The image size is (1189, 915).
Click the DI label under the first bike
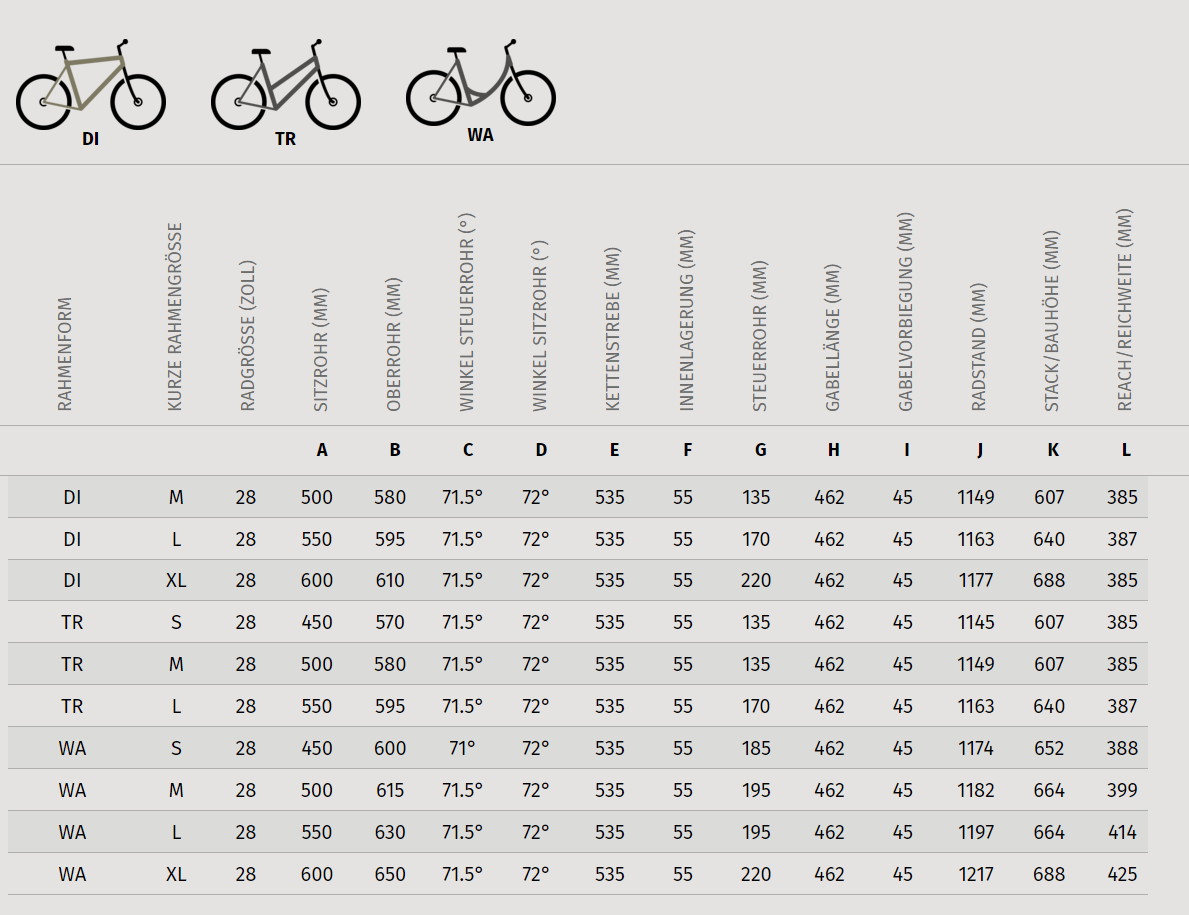pyautogui.click(x=90, y=139)
